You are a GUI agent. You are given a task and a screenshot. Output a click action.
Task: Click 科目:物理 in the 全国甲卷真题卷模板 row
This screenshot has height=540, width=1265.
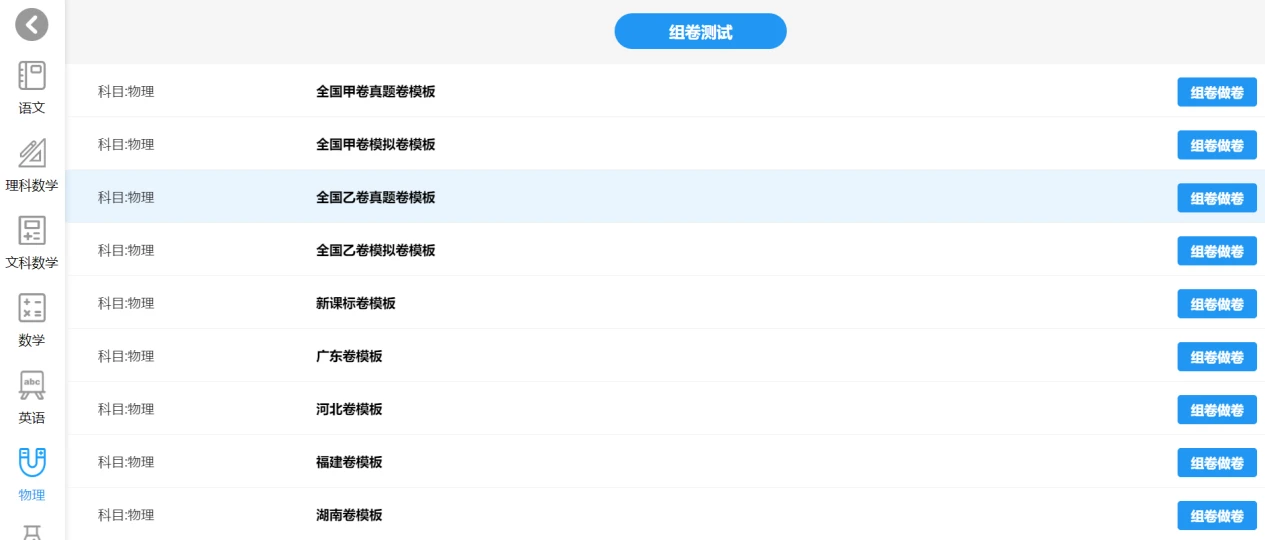pos(126,91)
